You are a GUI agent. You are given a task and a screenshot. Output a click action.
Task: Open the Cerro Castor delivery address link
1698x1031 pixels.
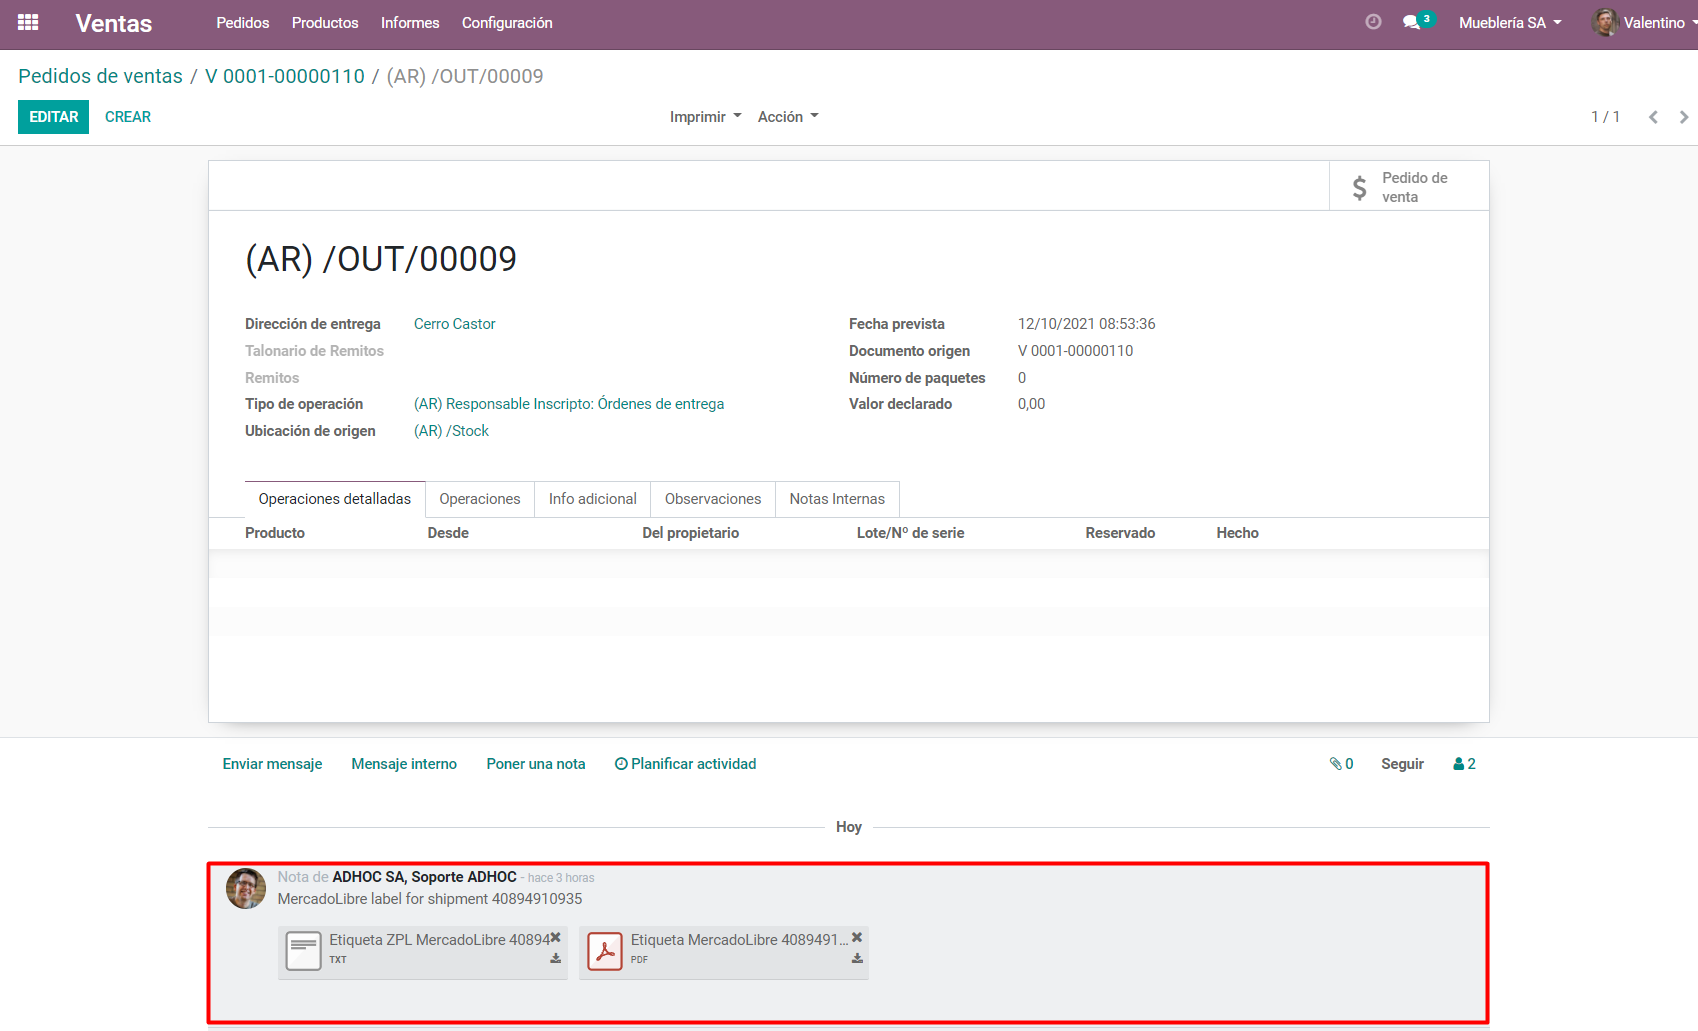click(x=454, y=324)
